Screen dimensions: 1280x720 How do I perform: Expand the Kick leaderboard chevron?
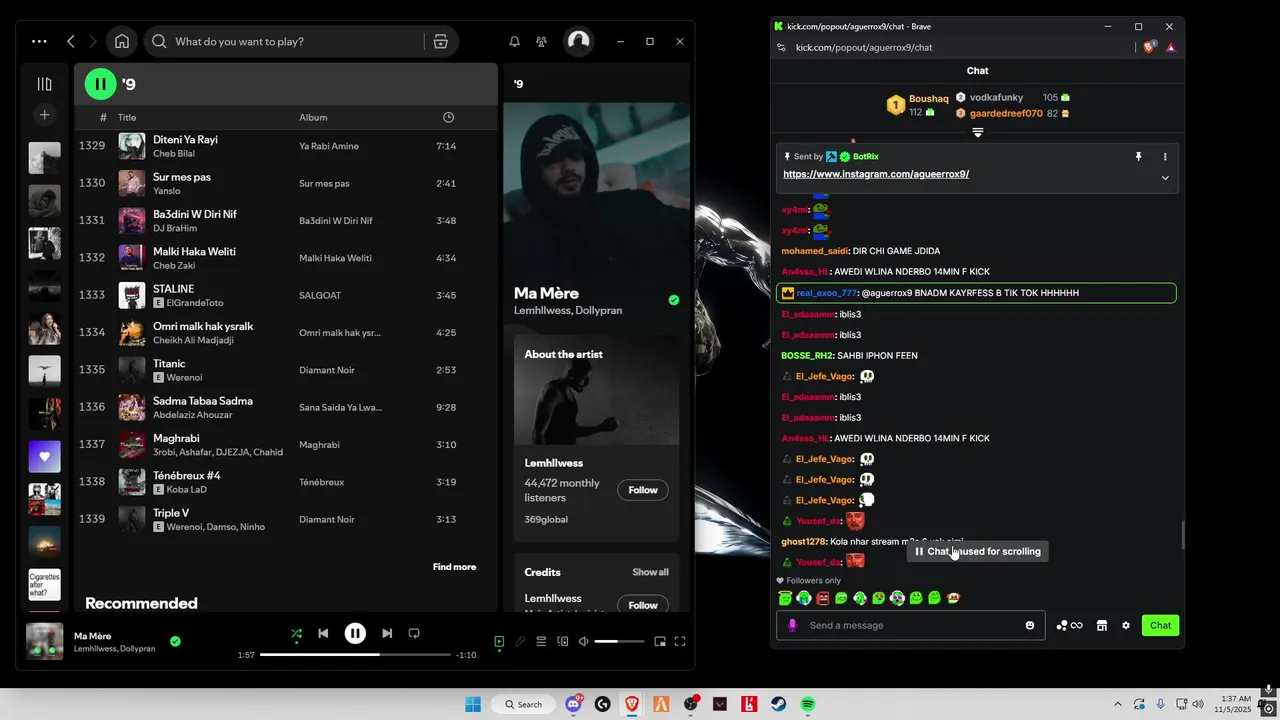coord(978,133)
